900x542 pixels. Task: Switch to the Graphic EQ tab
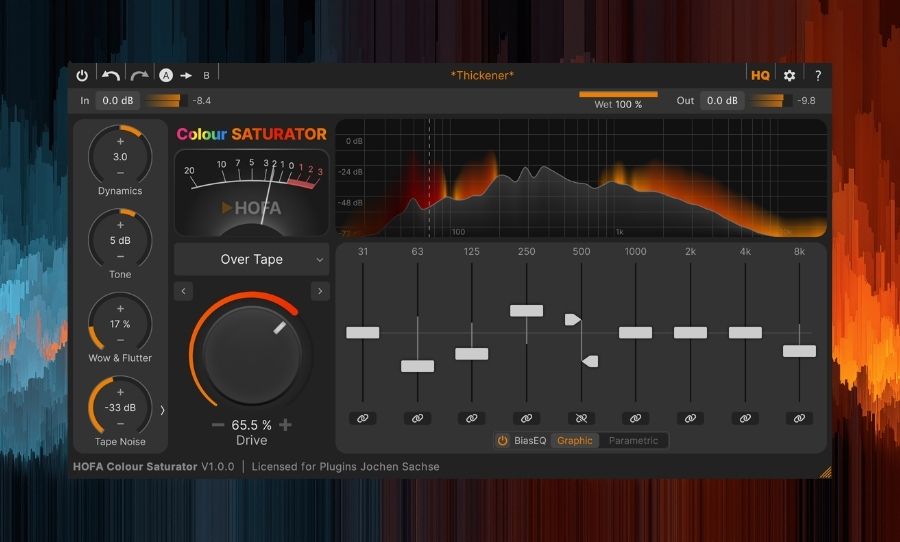(x=575, y=440)
